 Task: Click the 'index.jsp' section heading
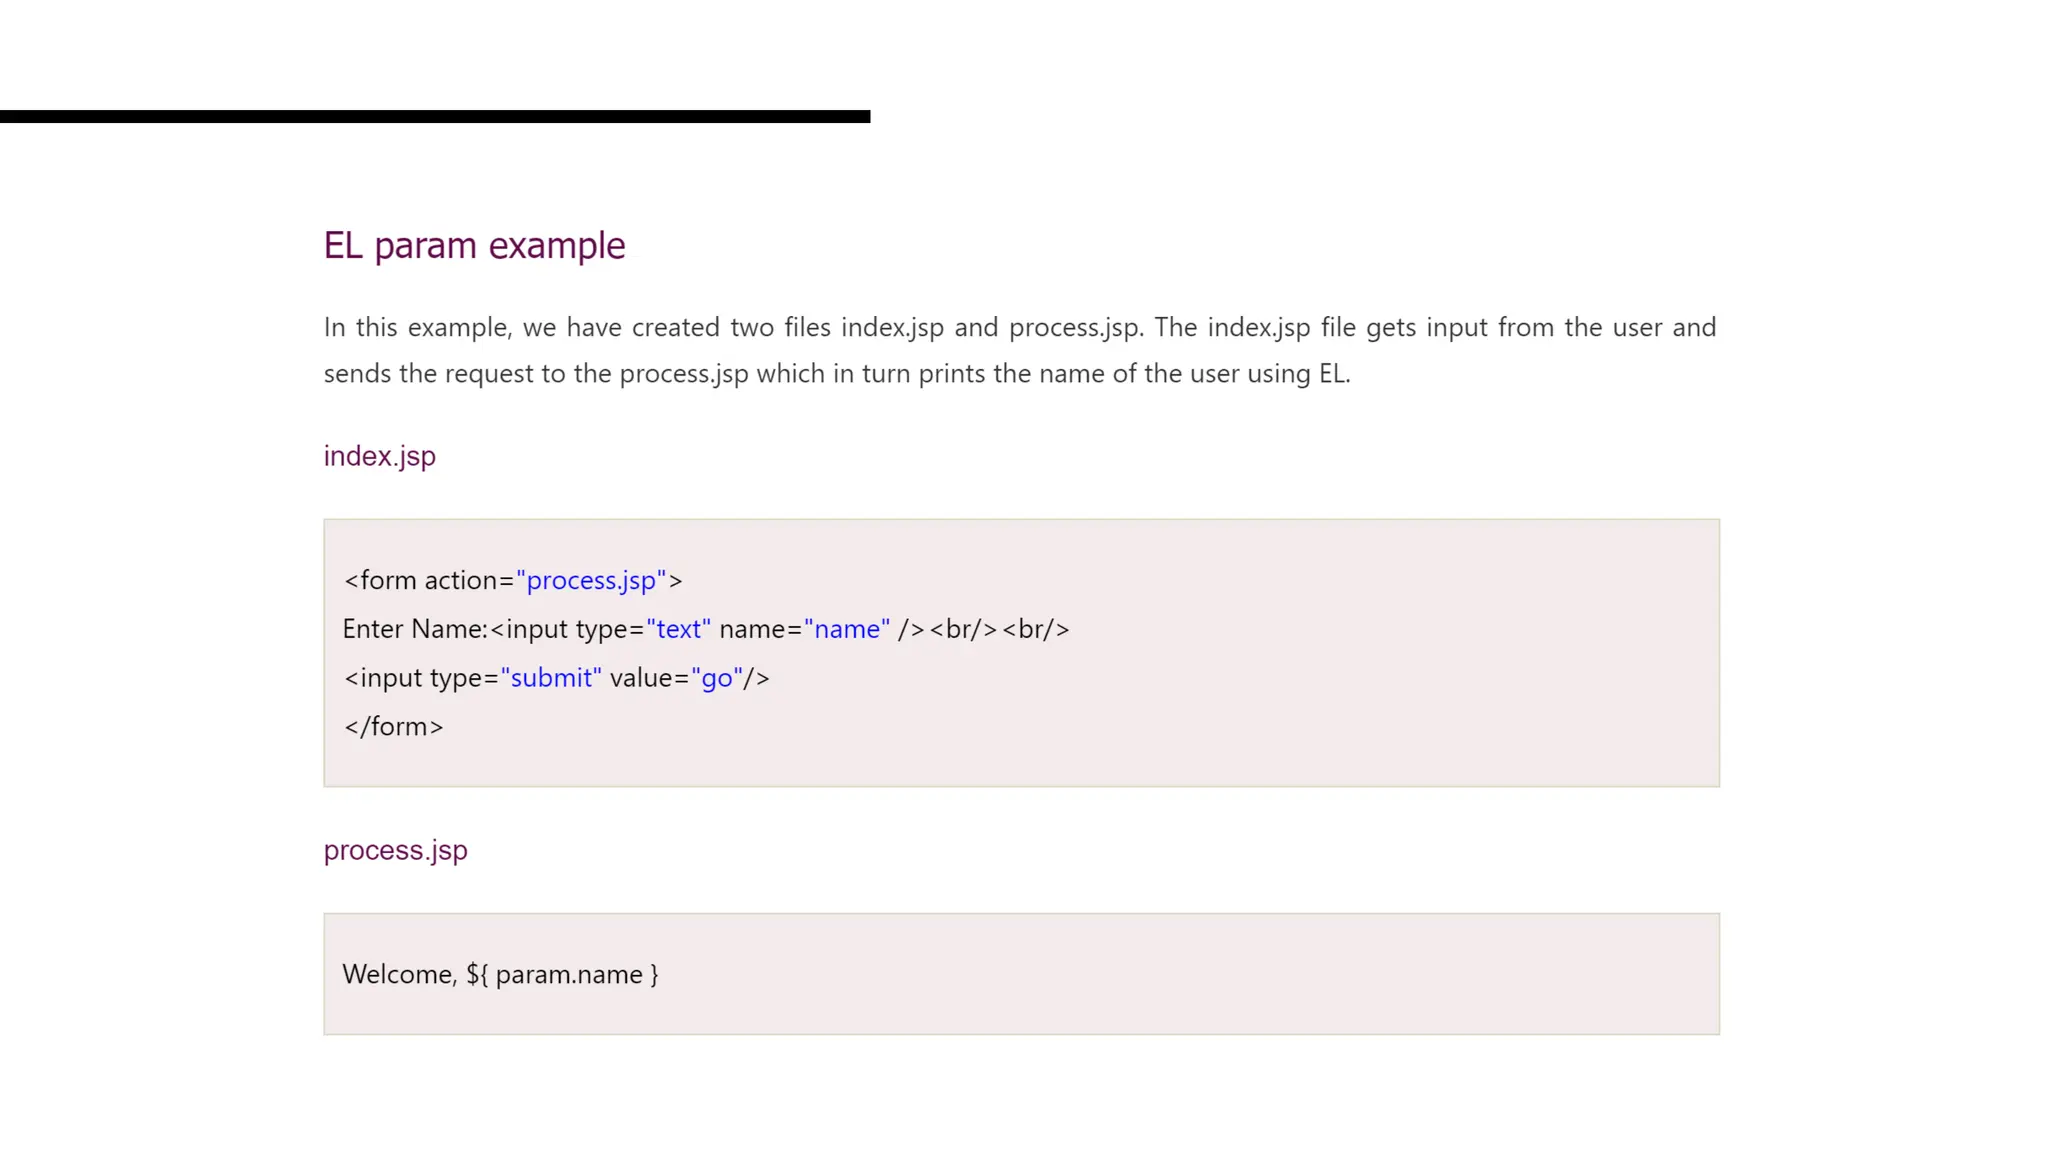click(x=379, y=456)
